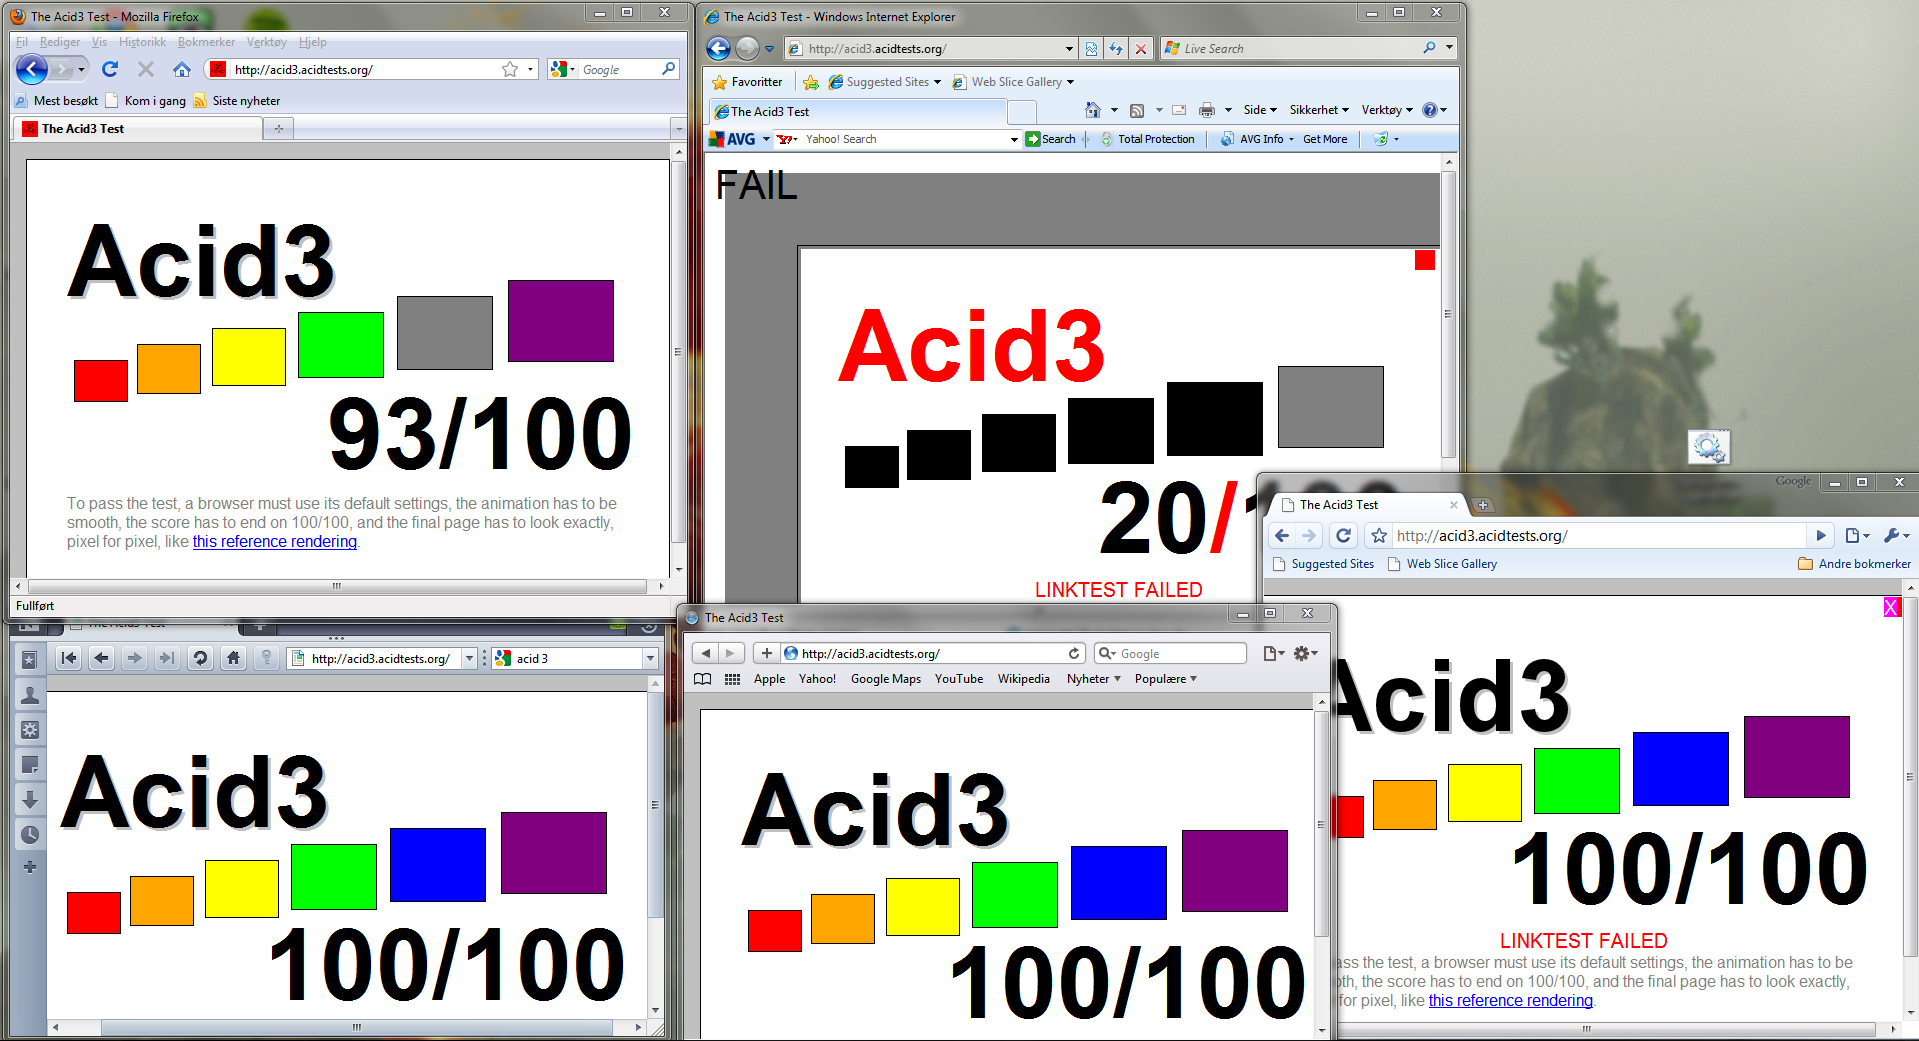The width and height of the screenshot is (1919, 1041).
Task: Reload the page in Firefox
Action: (x=110, y=69)
